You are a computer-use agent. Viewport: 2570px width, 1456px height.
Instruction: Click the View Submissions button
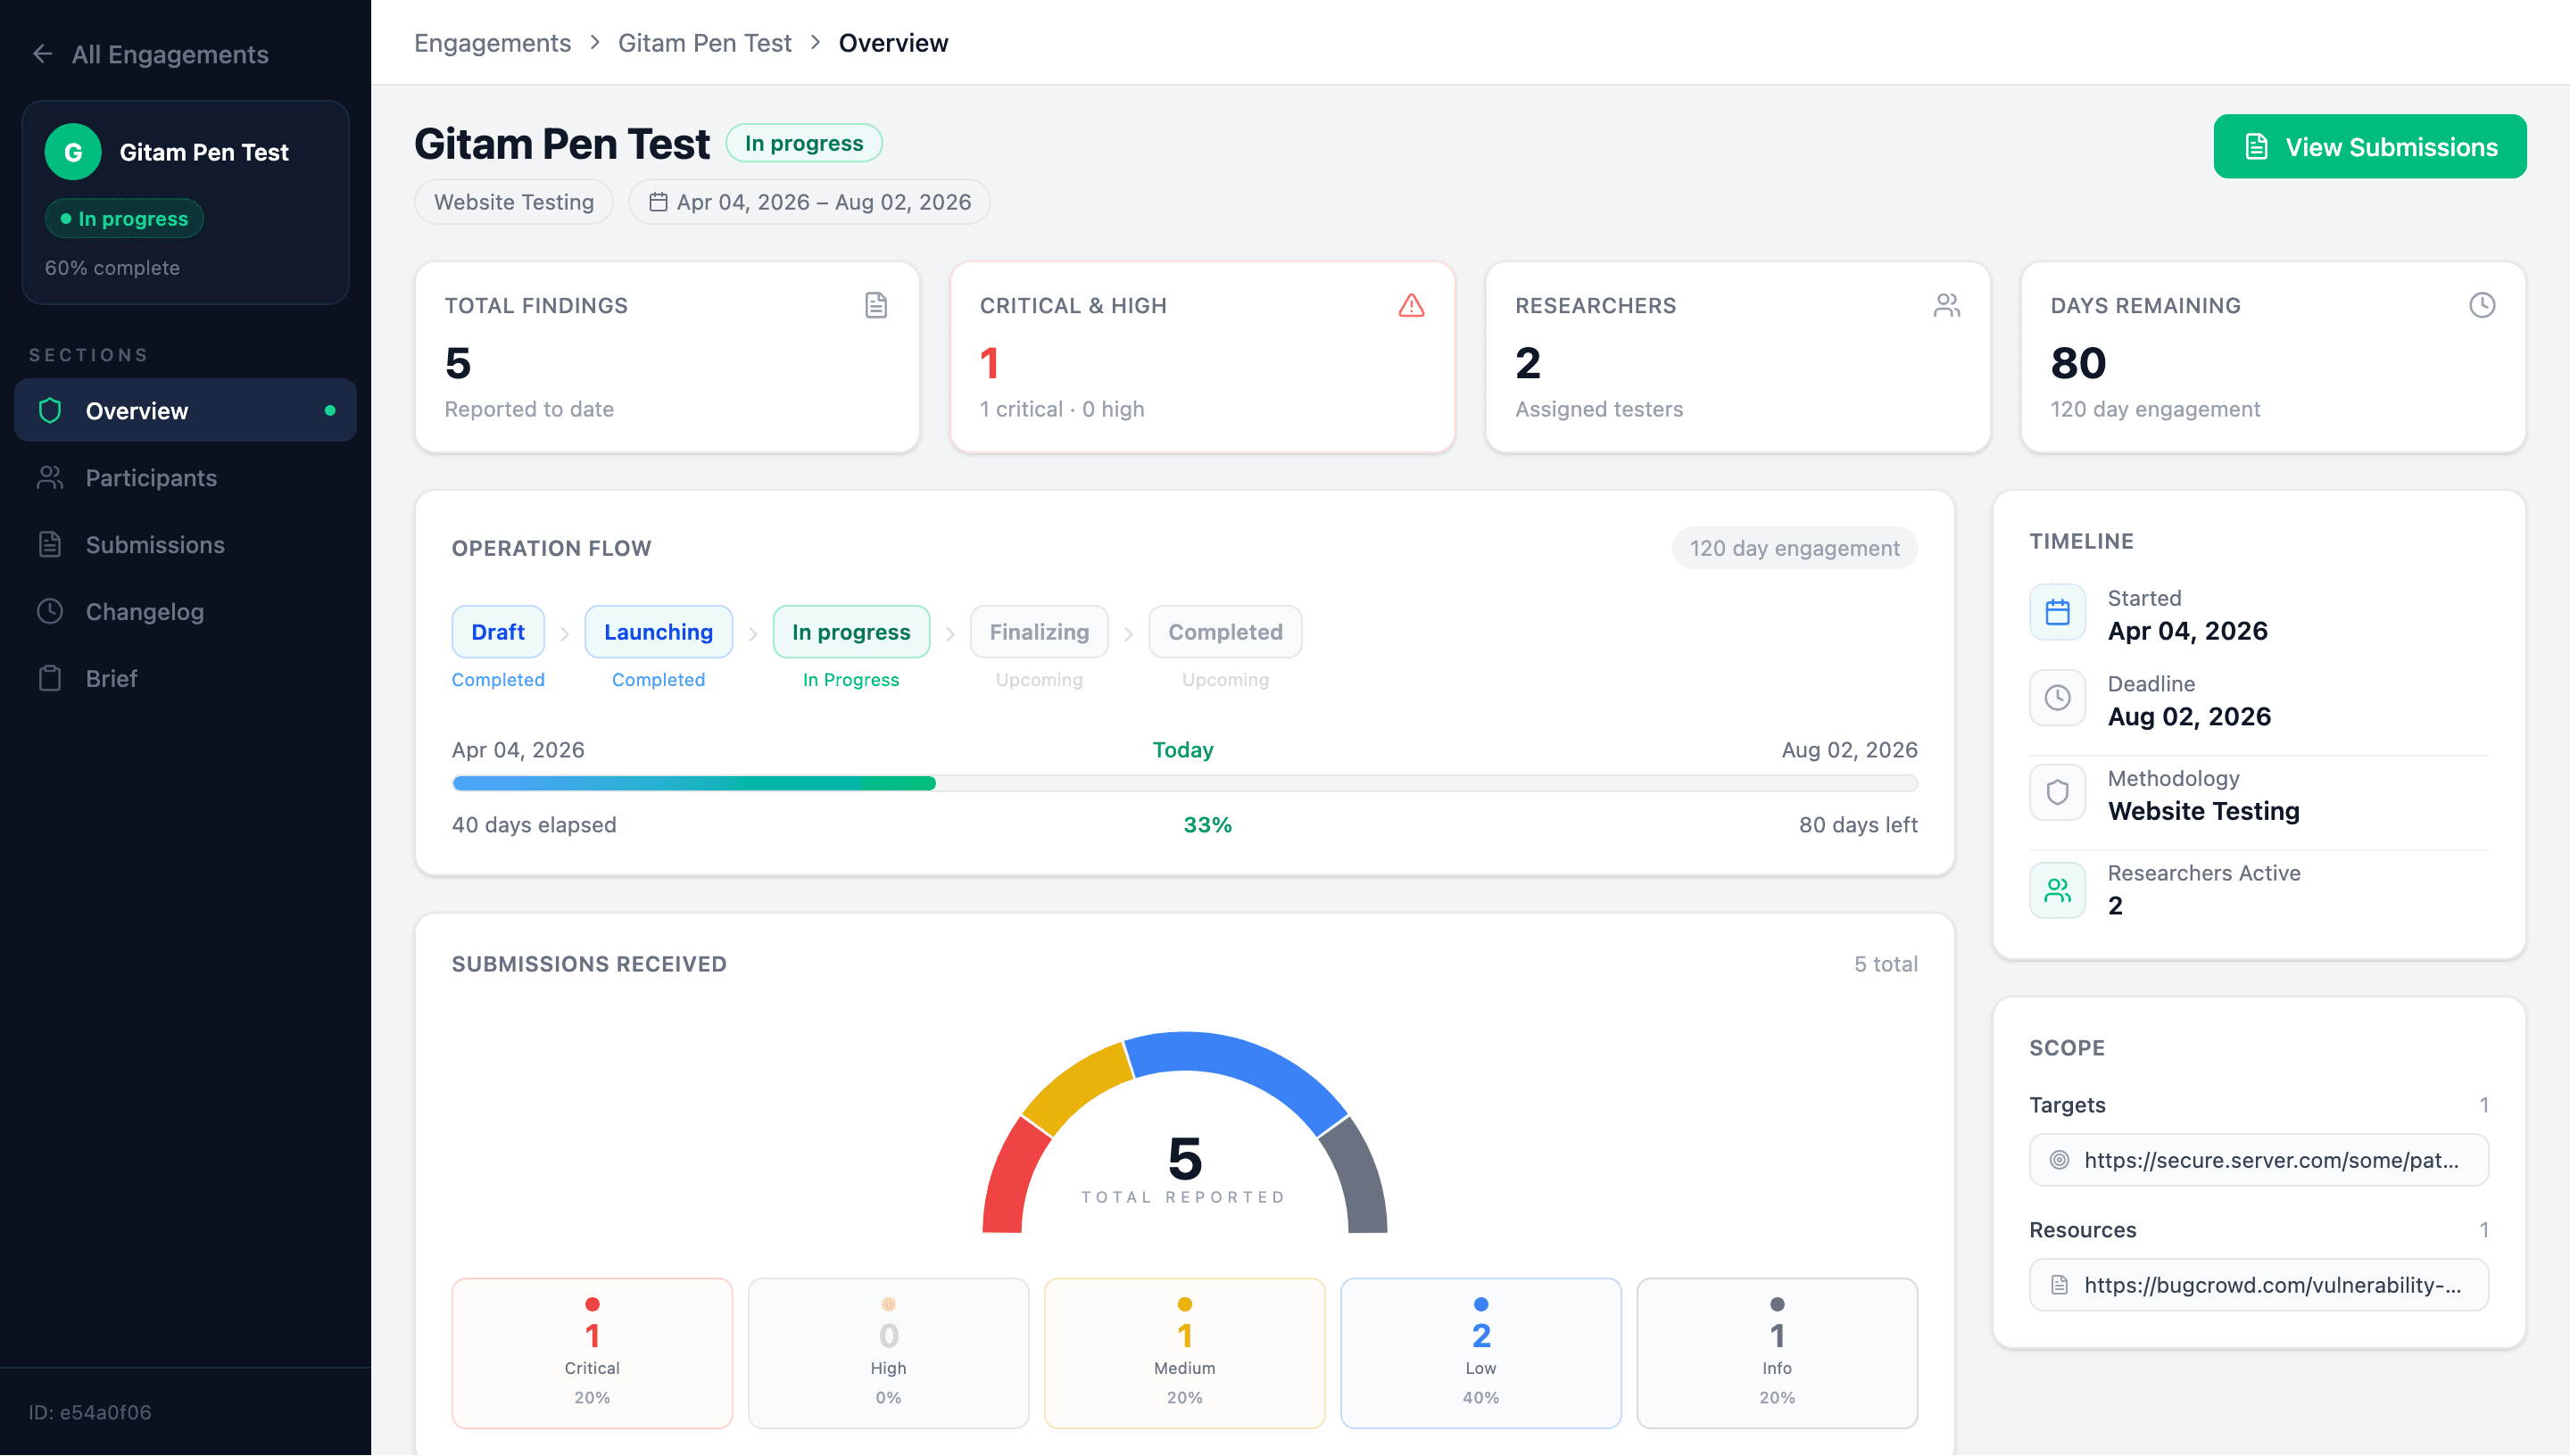(2369, 147)
